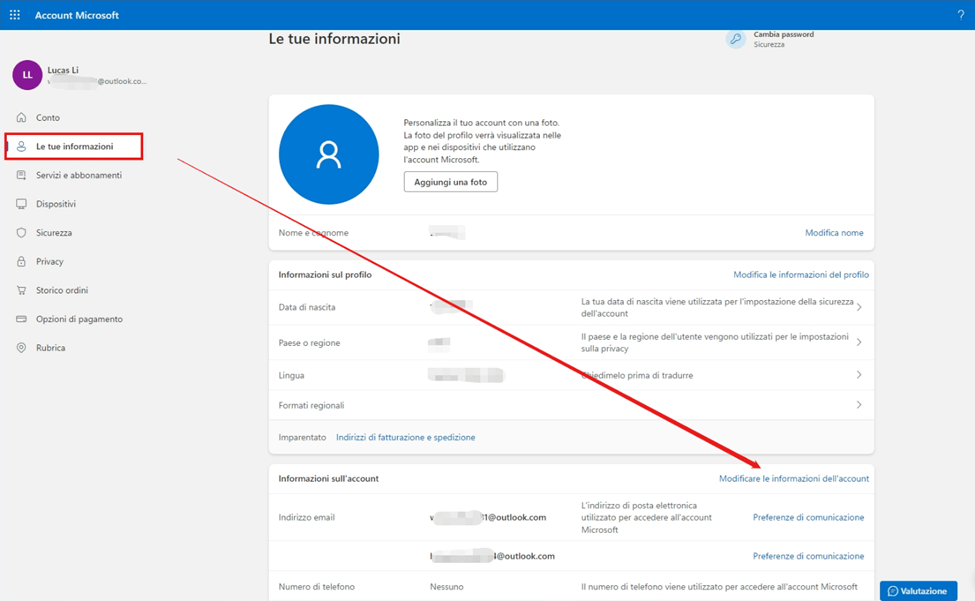Open Servizi e abbonamenti section
This screenshot has height=601, width=975.
pyautogui.click(x=79, y=175)
